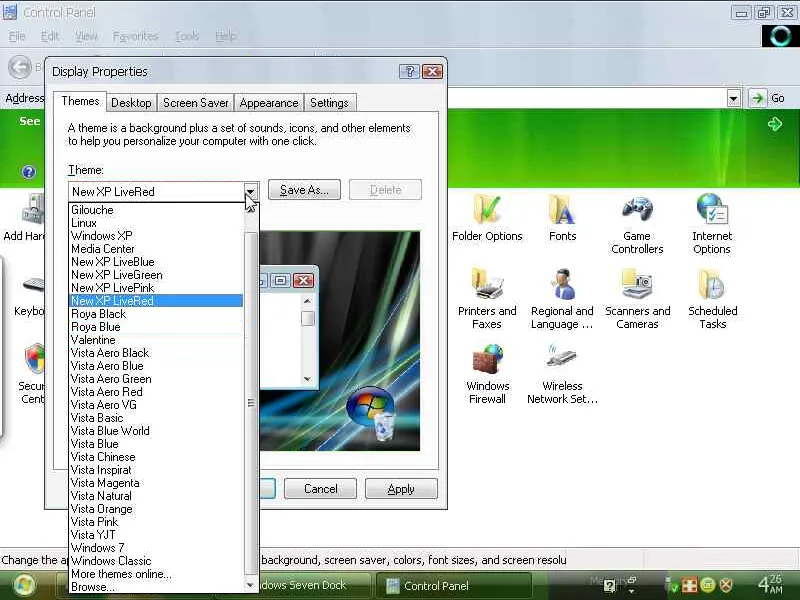Click the Apply button
This screenshot has width=800, height=600.
[x=401, y=489]
